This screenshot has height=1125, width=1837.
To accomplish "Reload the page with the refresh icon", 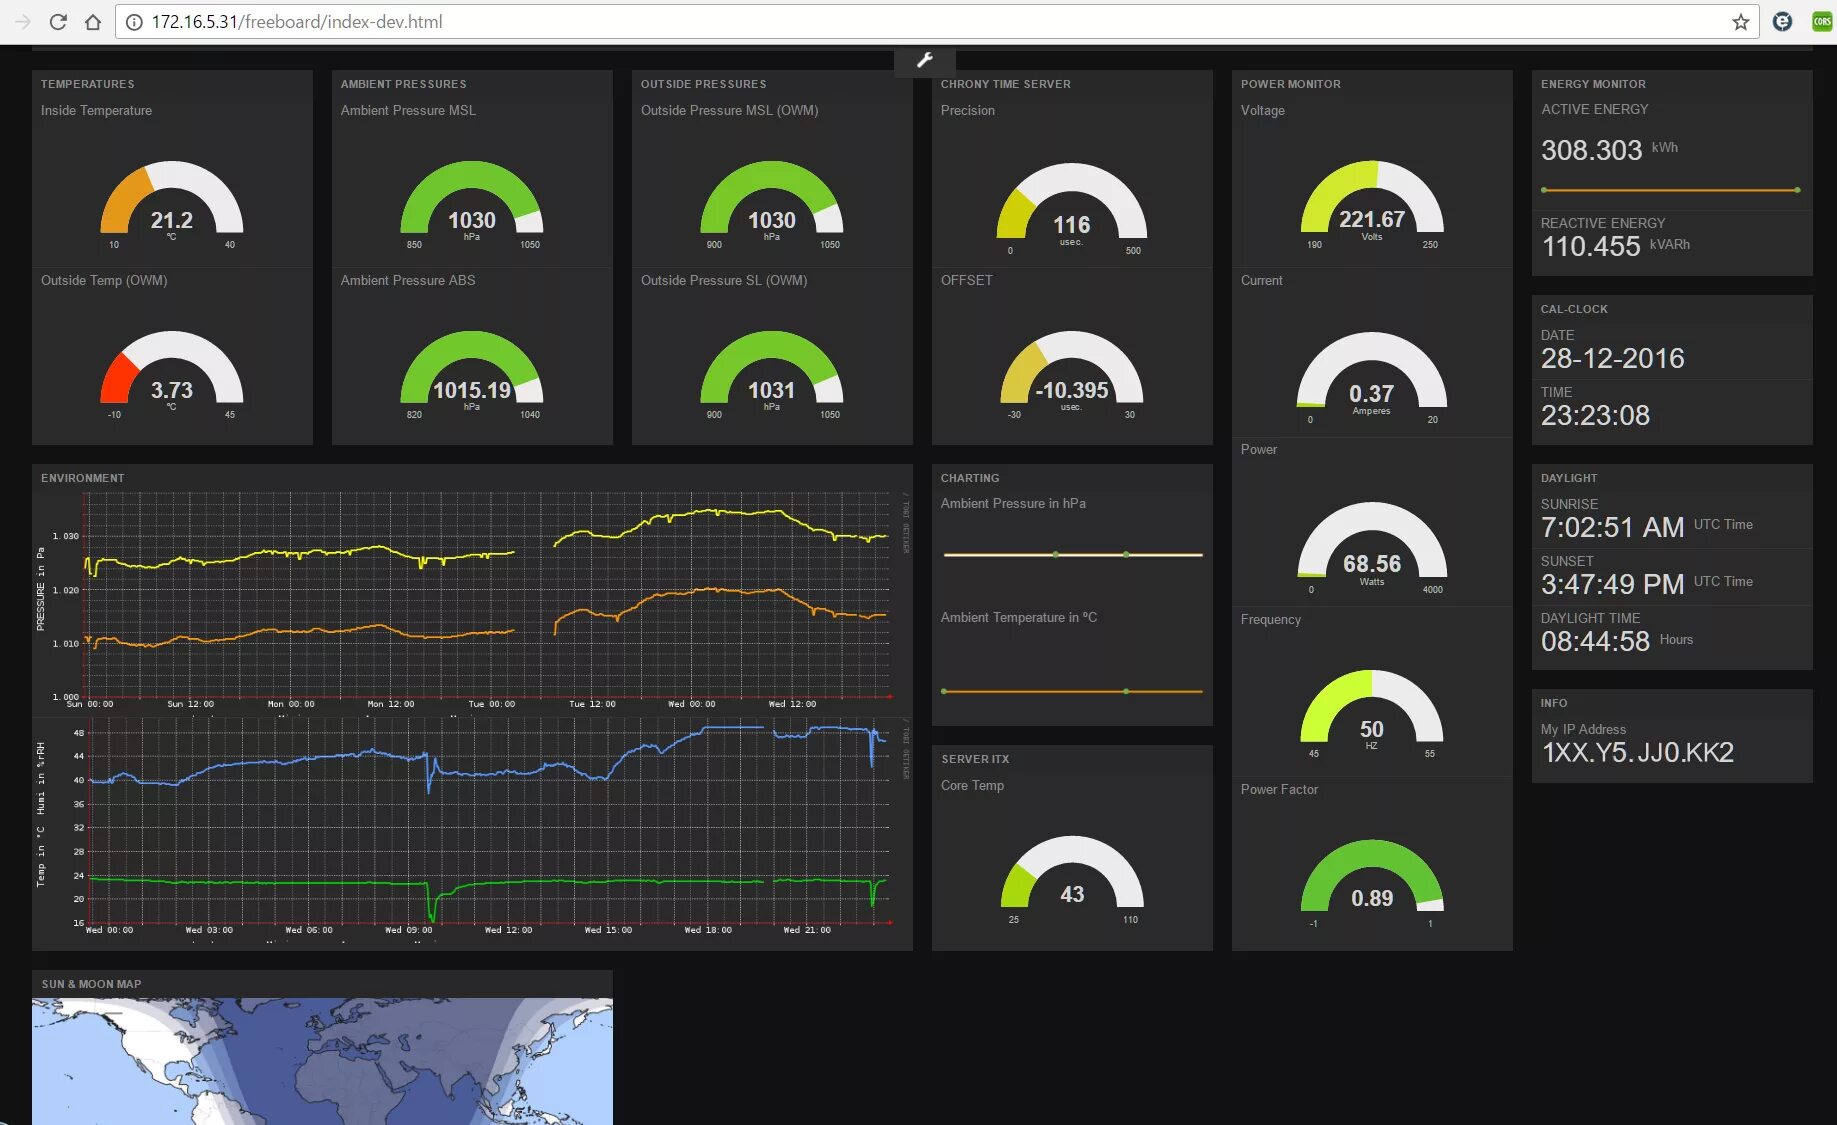I will pos(58,22).
